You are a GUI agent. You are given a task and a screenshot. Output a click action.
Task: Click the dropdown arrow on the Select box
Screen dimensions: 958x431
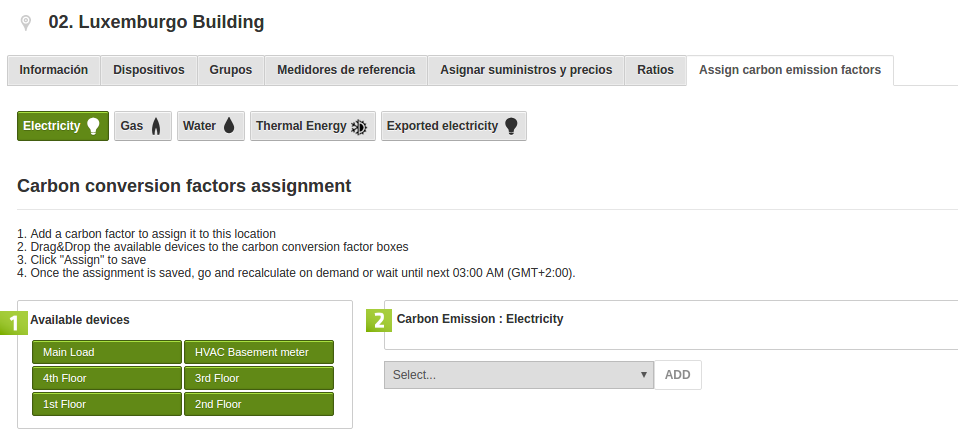click(x=643, y=375)
